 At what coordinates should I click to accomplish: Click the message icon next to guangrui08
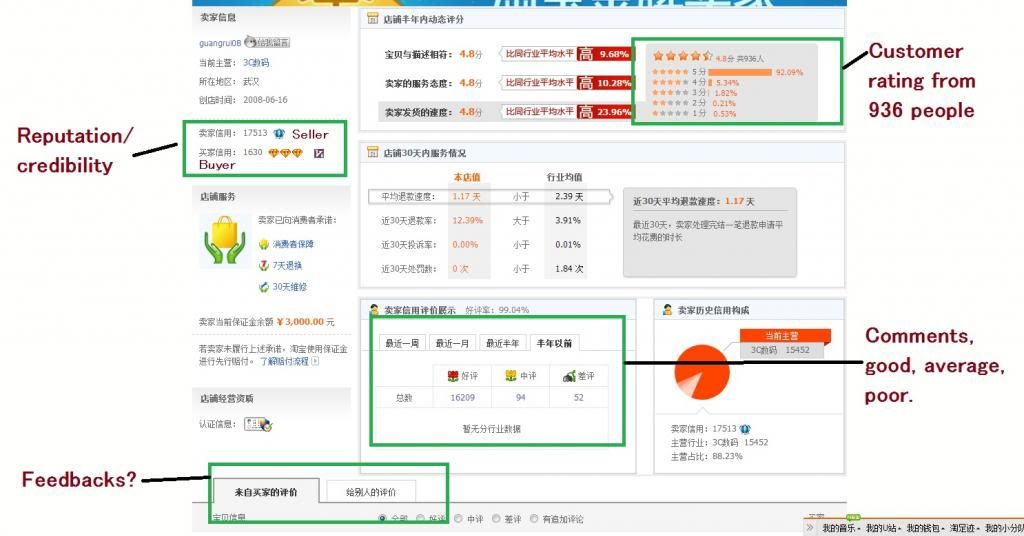click(x=266, y=42)
